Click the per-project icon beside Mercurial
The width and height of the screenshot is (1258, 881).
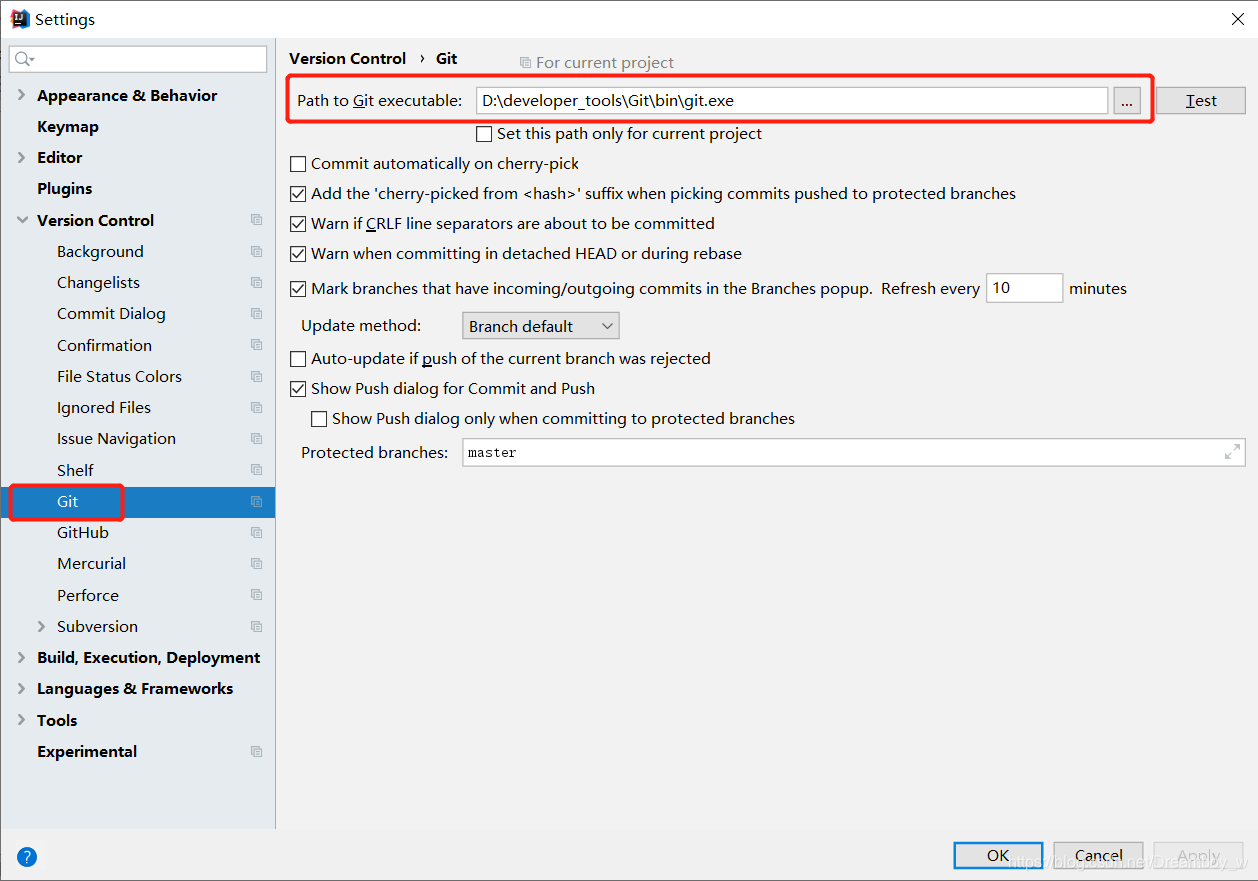tap(257, 563)
